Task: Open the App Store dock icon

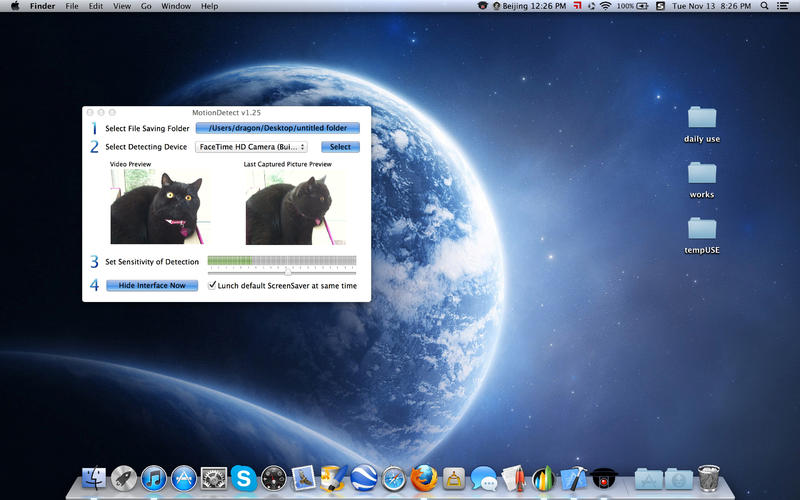Action: pos(184,479)
